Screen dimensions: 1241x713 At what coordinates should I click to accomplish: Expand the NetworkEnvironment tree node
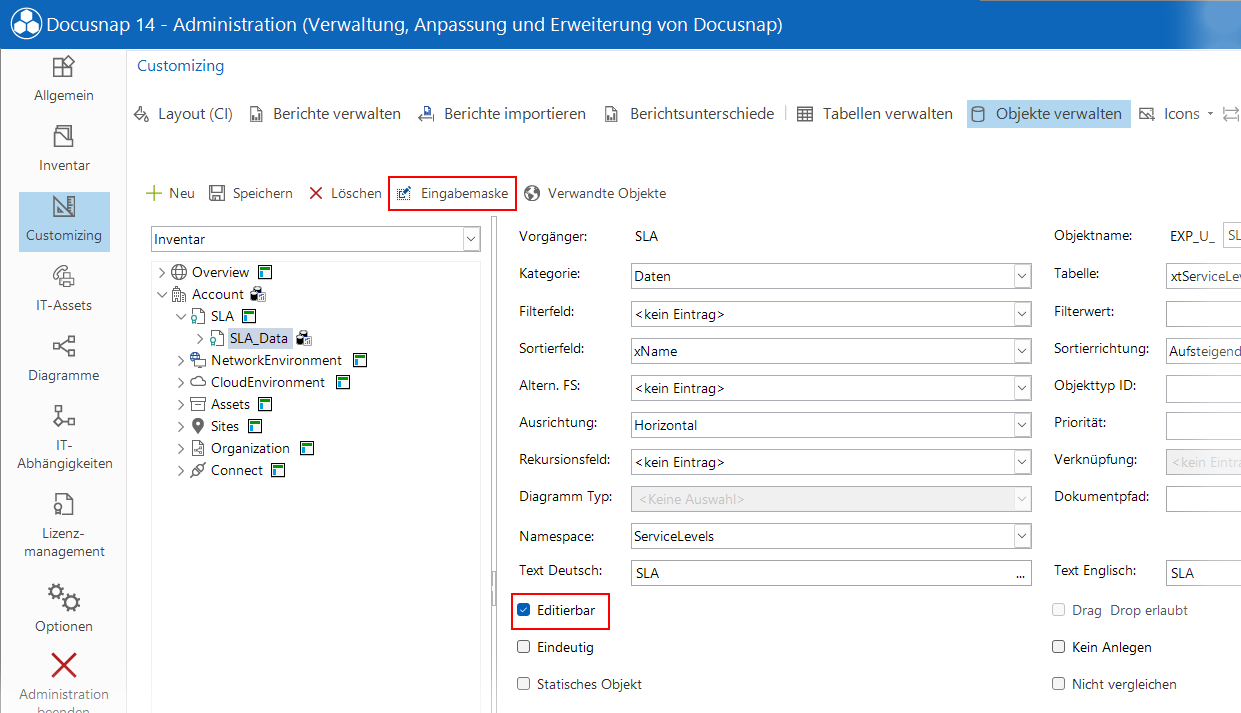[181, 360]
